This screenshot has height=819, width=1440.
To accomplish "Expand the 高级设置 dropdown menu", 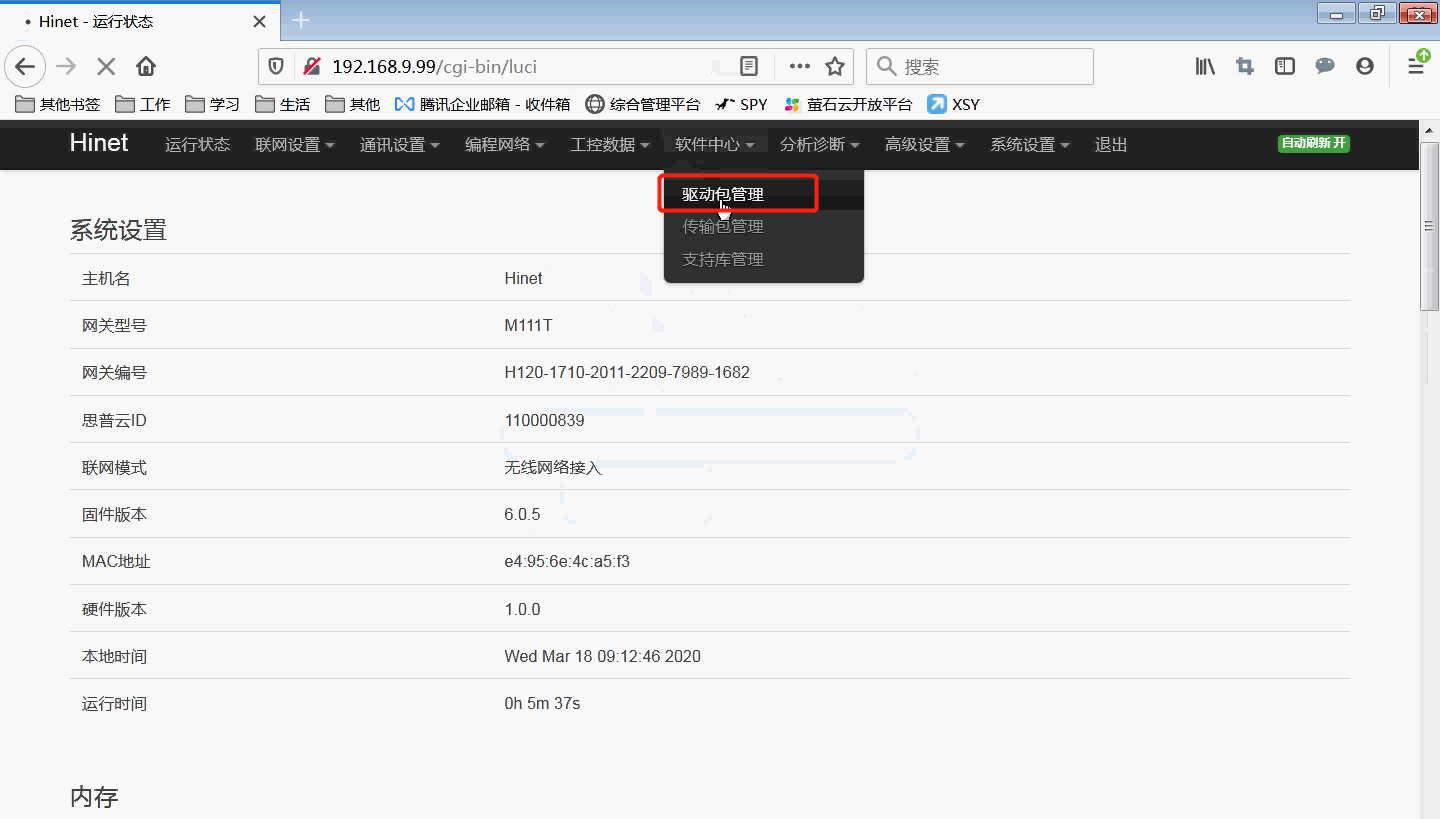I will [923, 144].
